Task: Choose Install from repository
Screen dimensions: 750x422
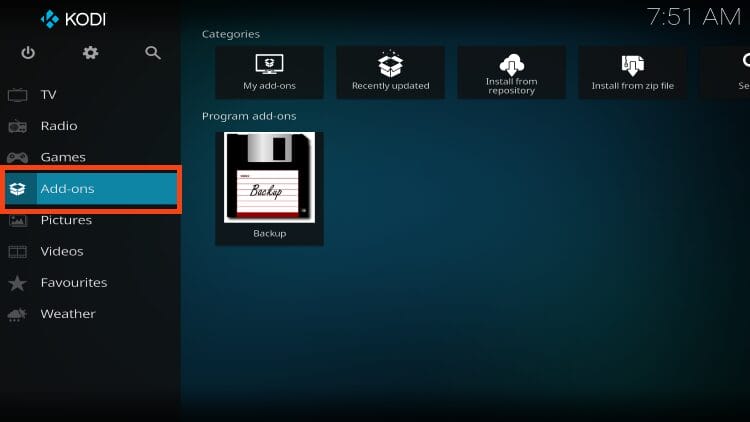Action: click(x=511, y=73)
